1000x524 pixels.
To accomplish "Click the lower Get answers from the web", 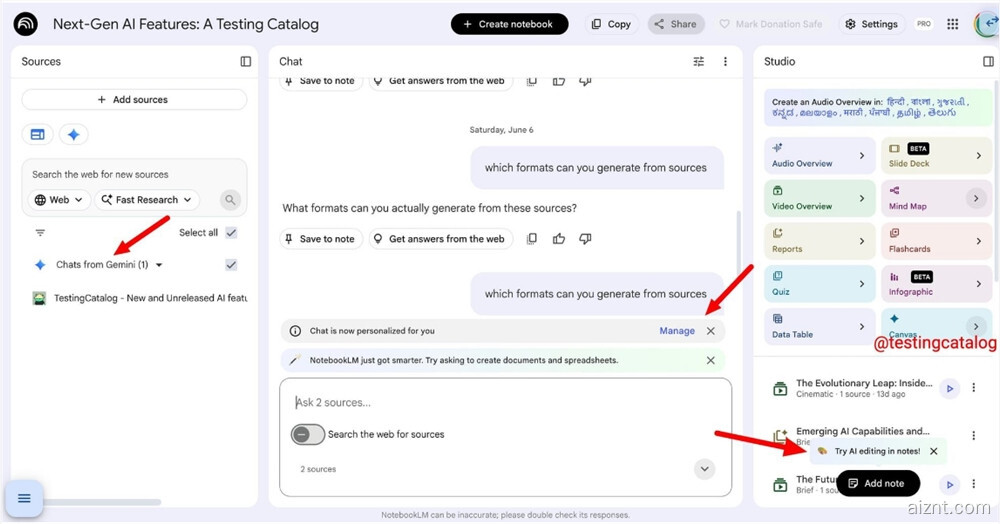I will coord(441,238).
